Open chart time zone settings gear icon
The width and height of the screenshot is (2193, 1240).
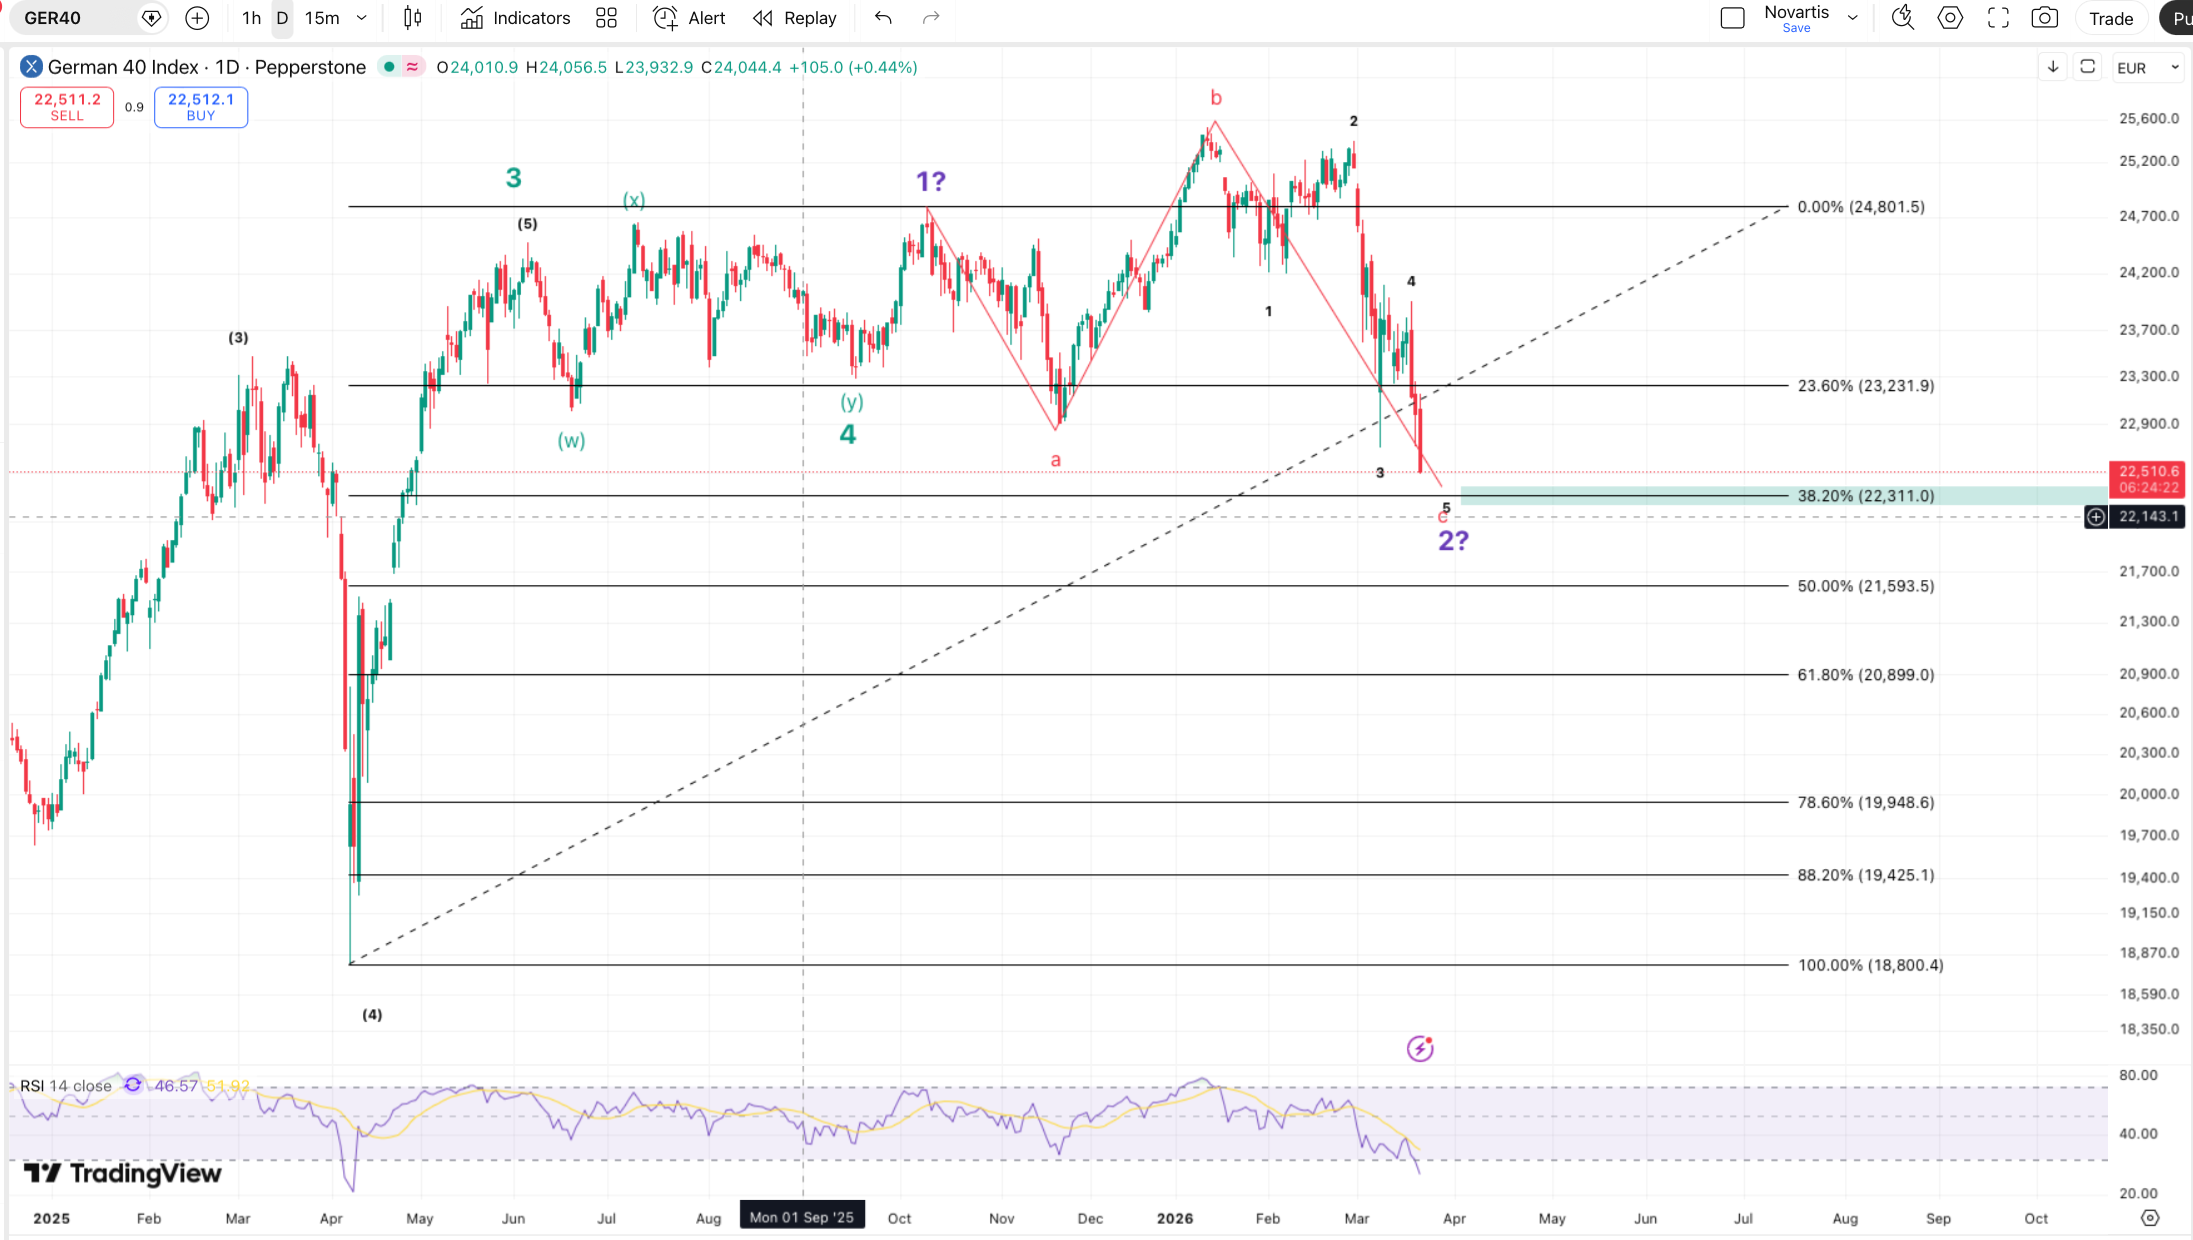2150,1218
